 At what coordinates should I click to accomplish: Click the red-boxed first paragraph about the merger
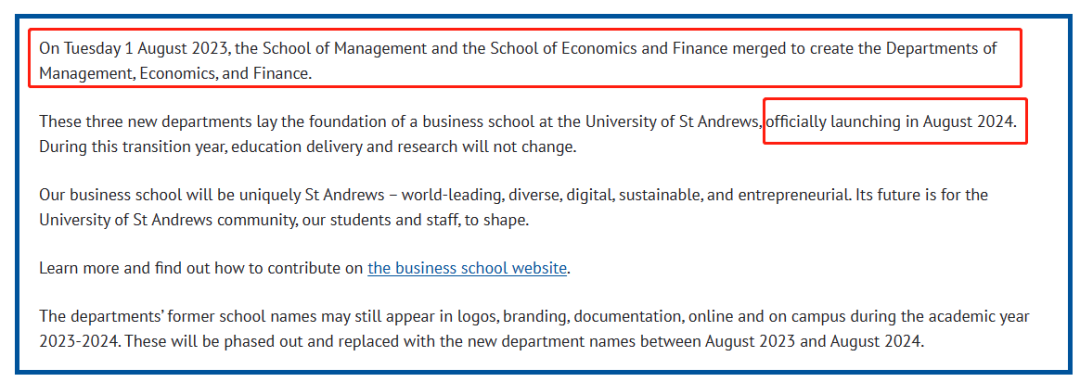525,58
